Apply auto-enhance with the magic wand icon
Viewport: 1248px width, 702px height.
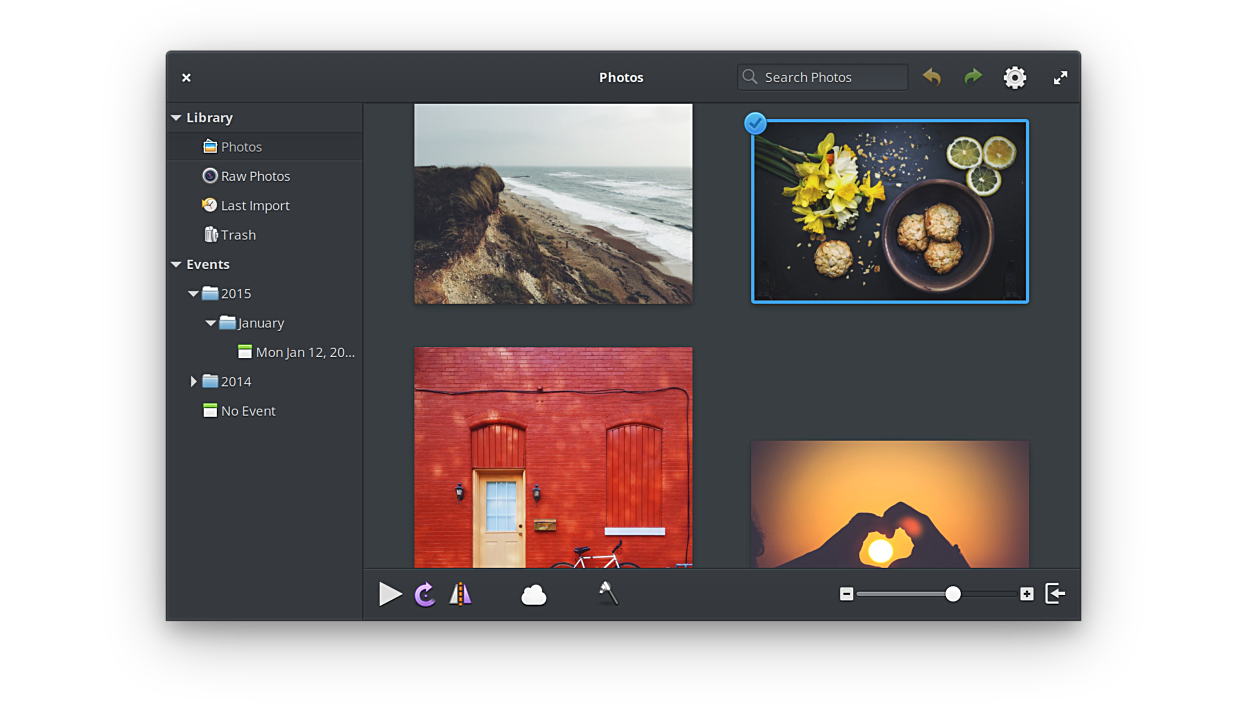[x=608, y=593]
